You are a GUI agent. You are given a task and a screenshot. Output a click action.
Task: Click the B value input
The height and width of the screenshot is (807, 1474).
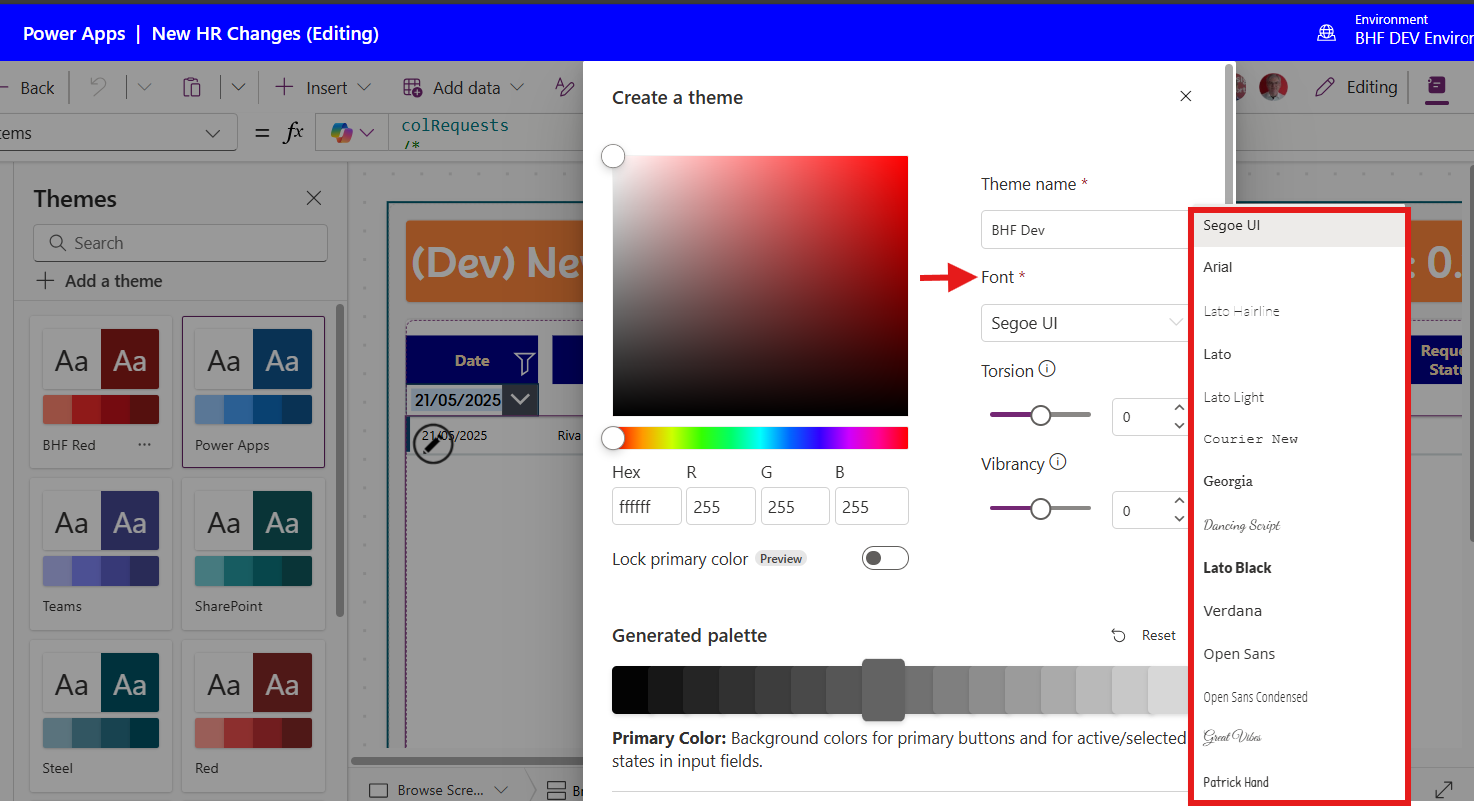872,506
